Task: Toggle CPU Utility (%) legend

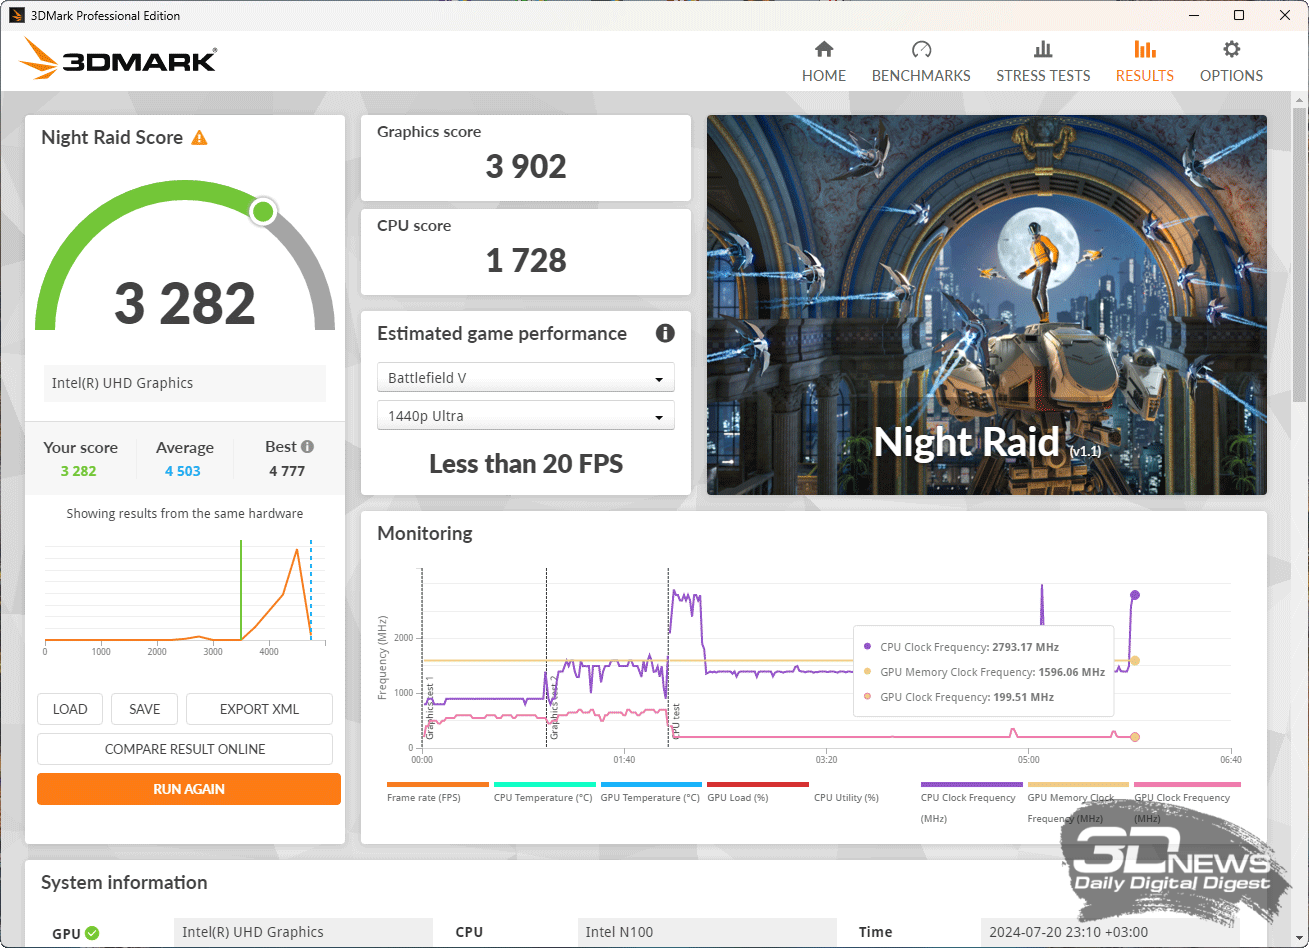Action: tap(846, 798)
